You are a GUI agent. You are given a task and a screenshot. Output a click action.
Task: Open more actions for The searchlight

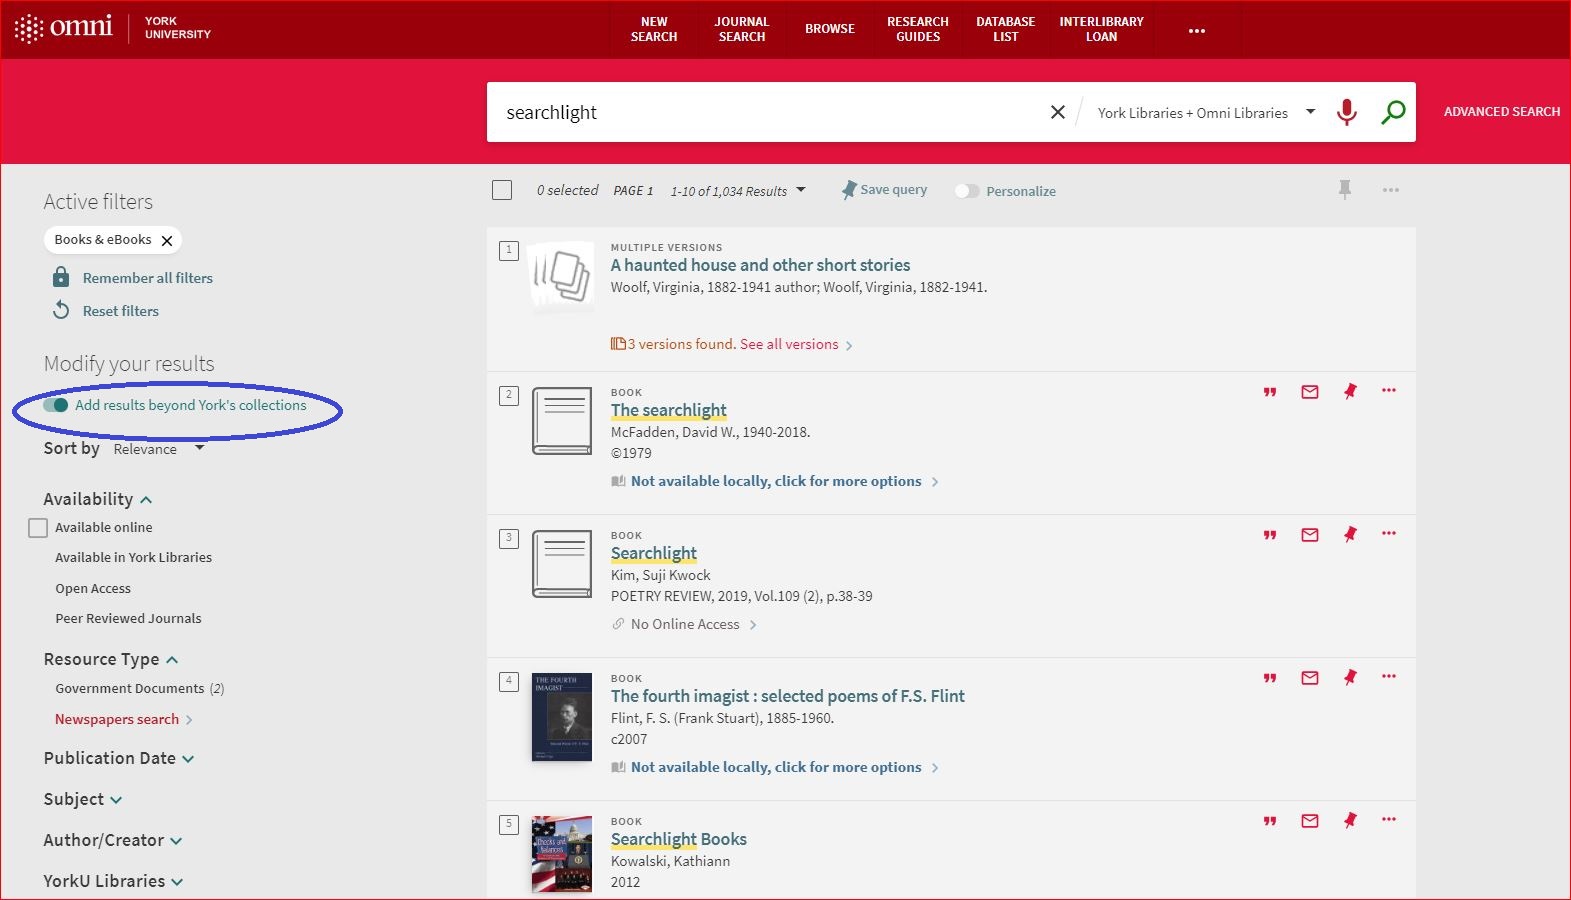tap(1389, 390)
